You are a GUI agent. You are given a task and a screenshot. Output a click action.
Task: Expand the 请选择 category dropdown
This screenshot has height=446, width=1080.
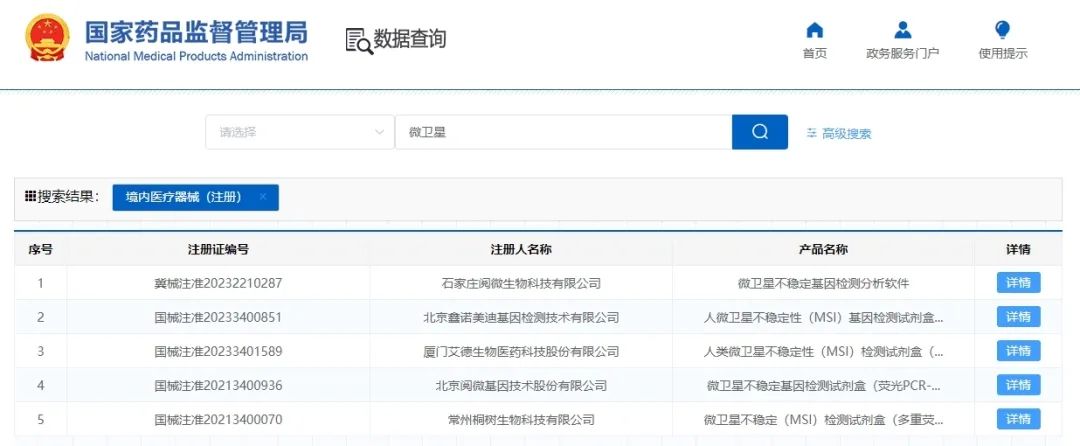coord(299,132)
